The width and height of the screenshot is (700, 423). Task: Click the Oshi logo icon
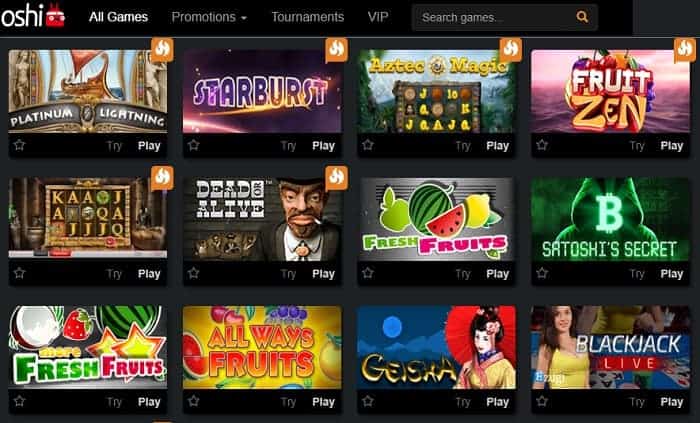click(55, 16)
